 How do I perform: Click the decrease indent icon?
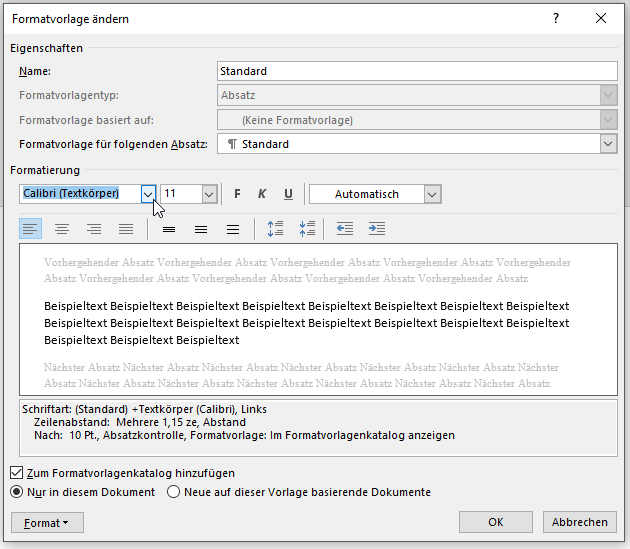click(x=345, y=229)
